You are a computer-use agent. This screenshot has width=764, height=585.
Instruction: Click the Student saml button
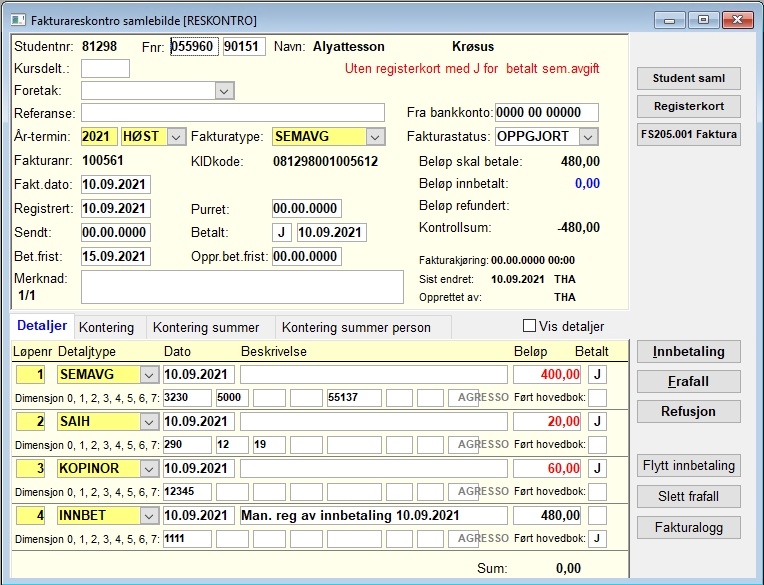(688, 78)
